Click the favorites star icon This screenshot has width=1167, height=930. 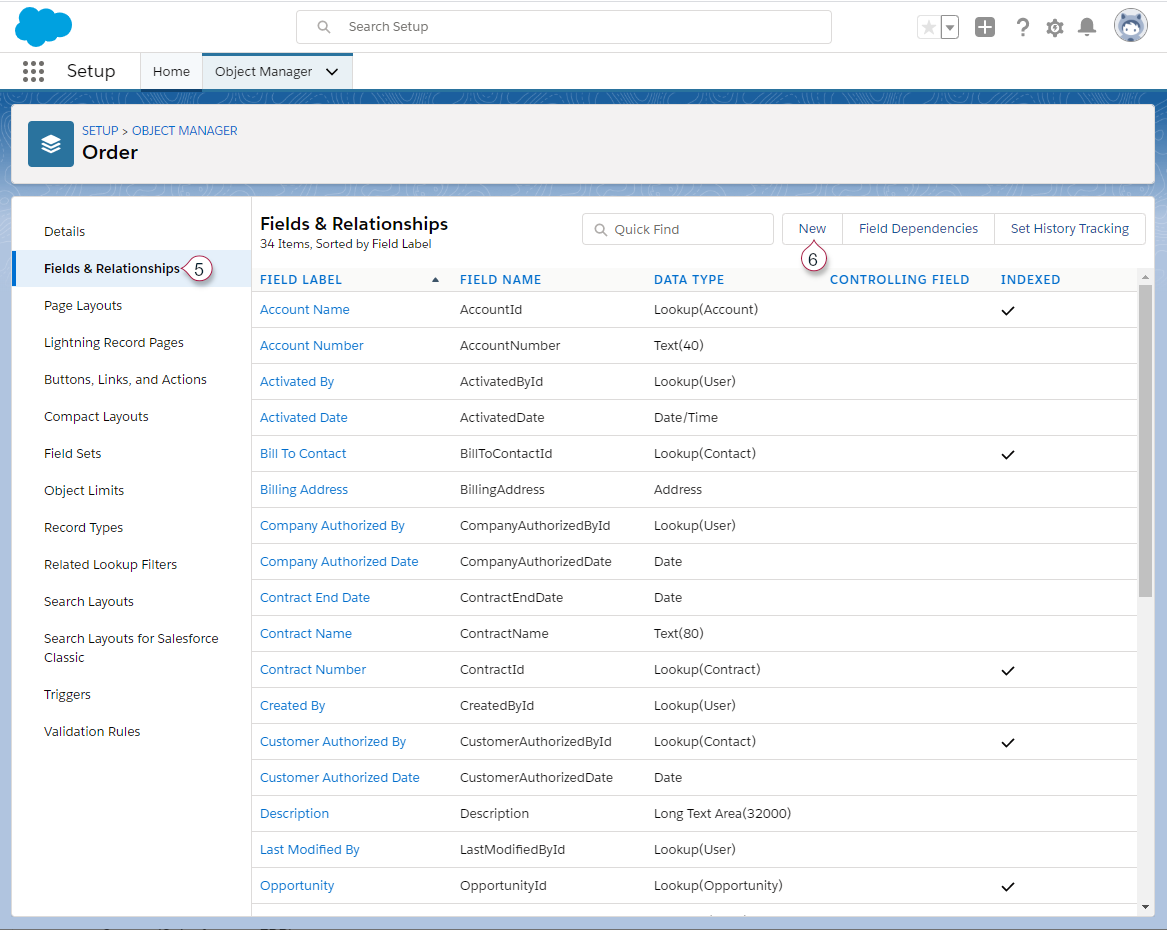928,28
